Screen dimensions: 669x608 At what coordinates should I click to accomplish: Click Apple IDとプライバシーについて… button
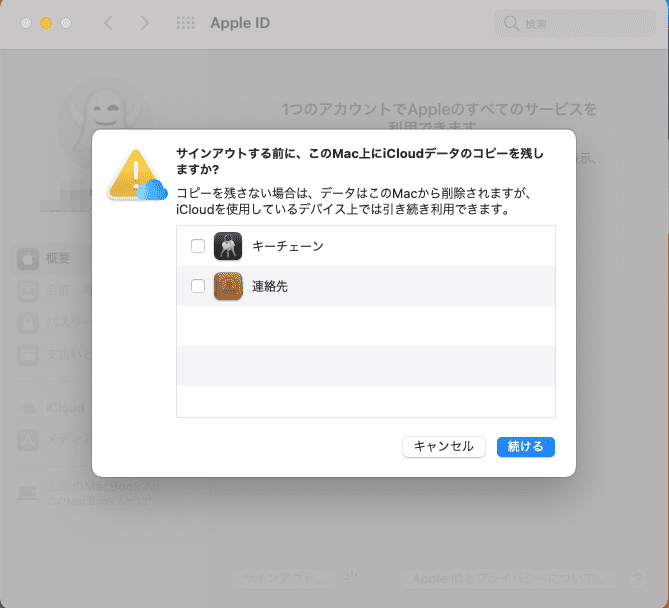tap(508, 579)
